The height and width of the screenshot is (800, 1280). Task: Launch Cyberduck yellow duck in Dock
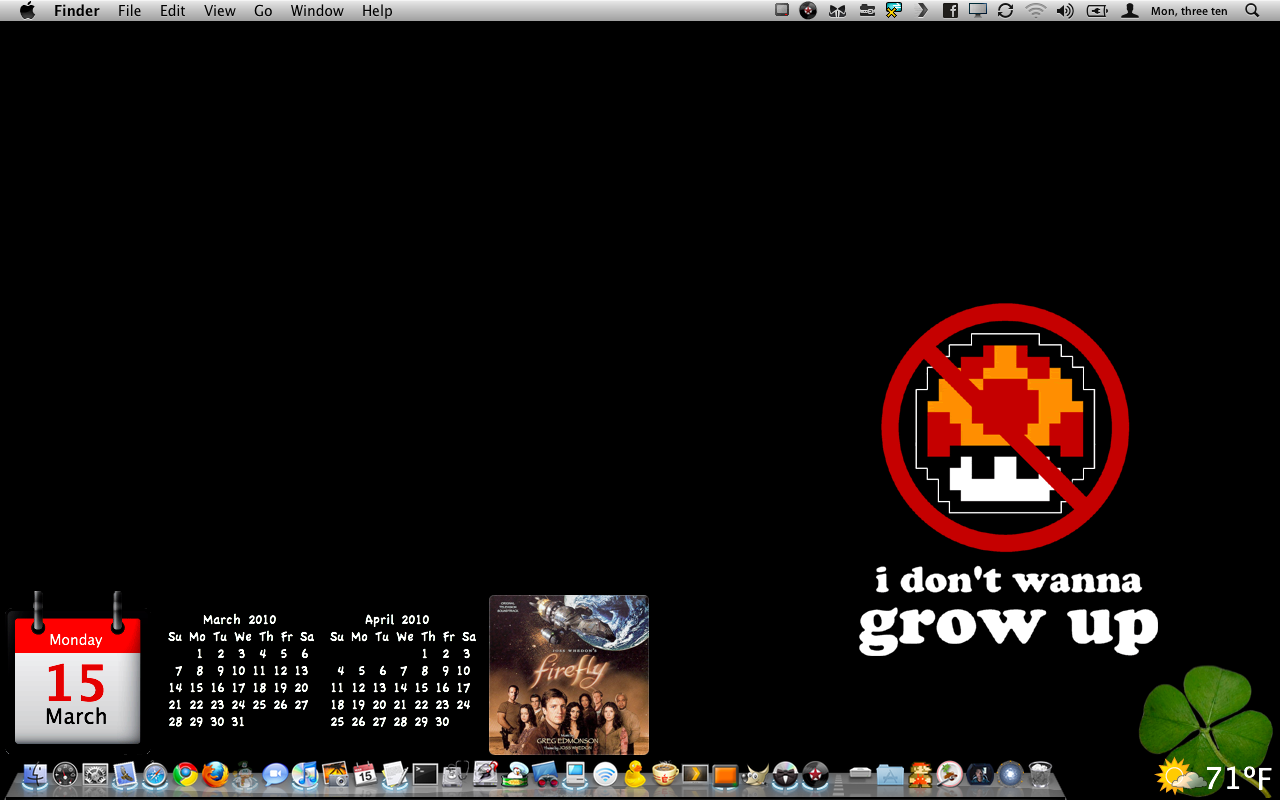[x=635, y=774]
